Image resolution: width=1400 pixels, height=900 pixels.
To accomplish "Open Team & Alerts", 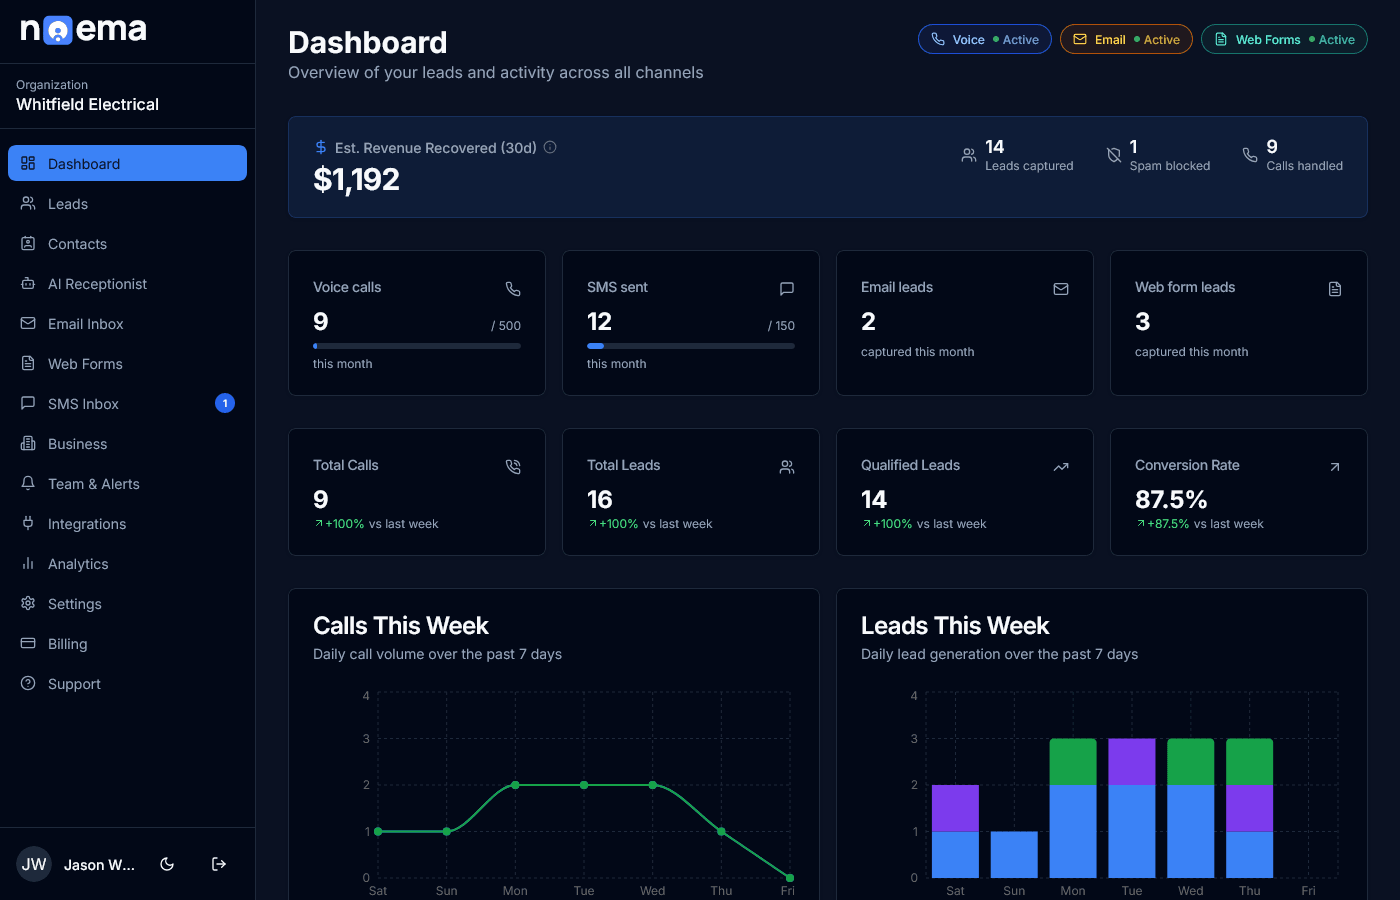I will (127, 483).
